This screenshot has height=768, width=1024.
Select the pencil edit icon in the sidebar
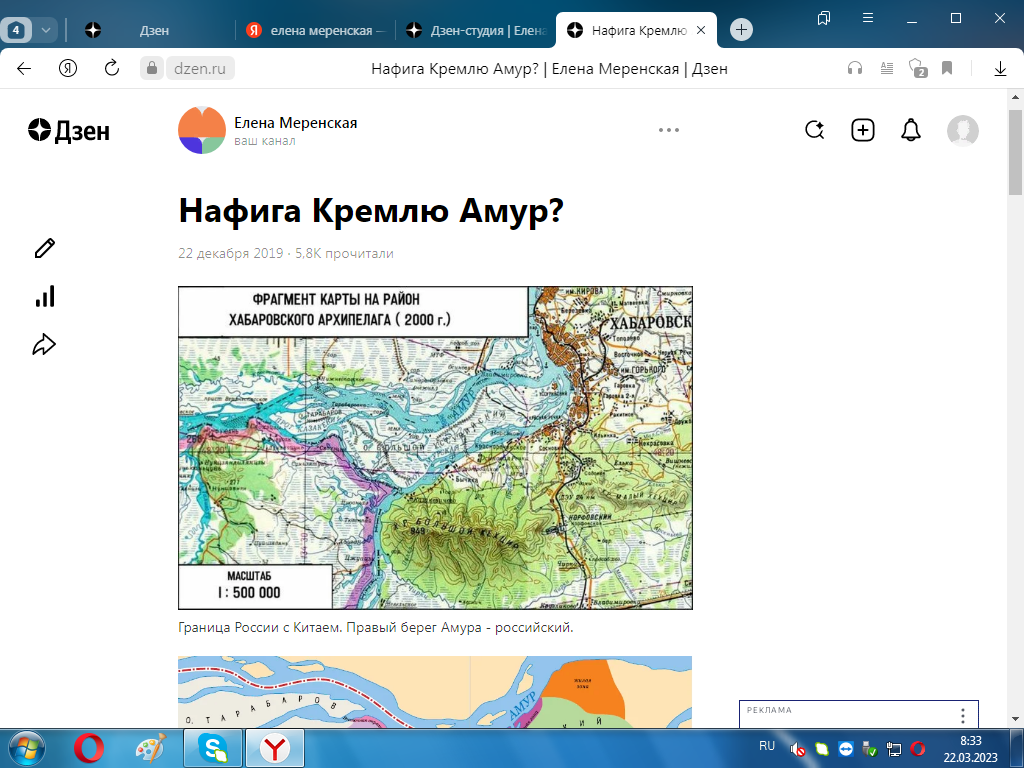pyautogui.click(x=42, y=247)
